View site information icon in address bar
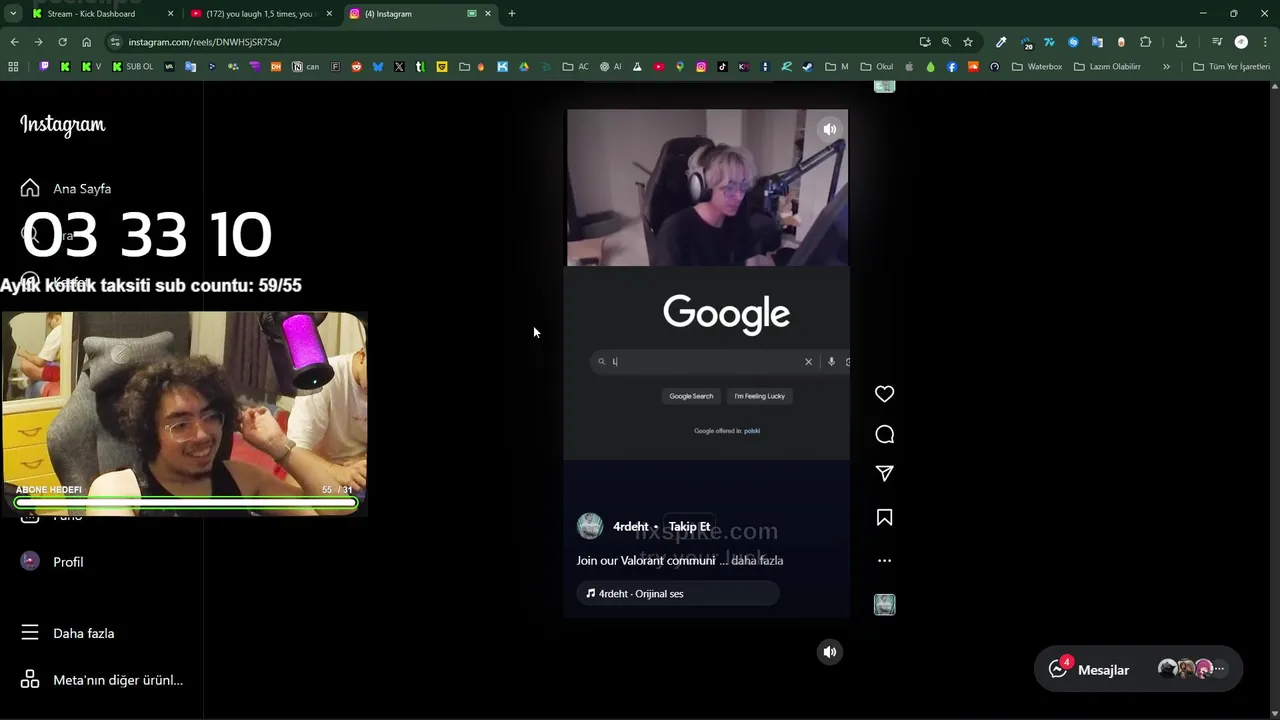The image size is (1280, 720). click(x=115, y=42)
